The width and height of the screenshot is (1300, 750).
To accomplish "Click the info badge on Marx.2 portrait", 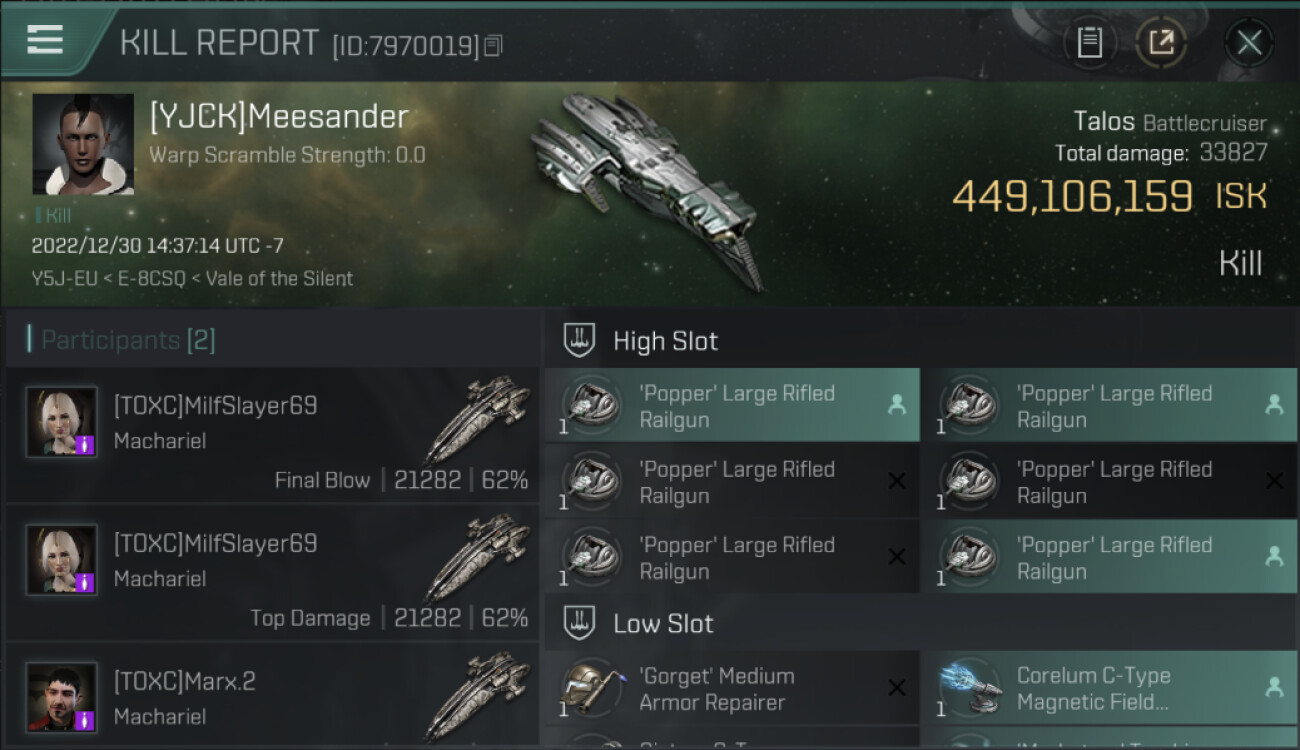I will point(85,721).
